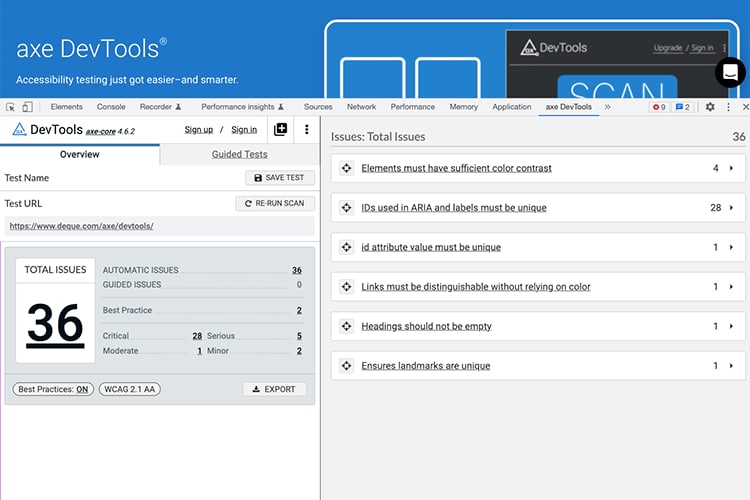Open the Performance tab

pyautogui.click(x=413, y=107)
